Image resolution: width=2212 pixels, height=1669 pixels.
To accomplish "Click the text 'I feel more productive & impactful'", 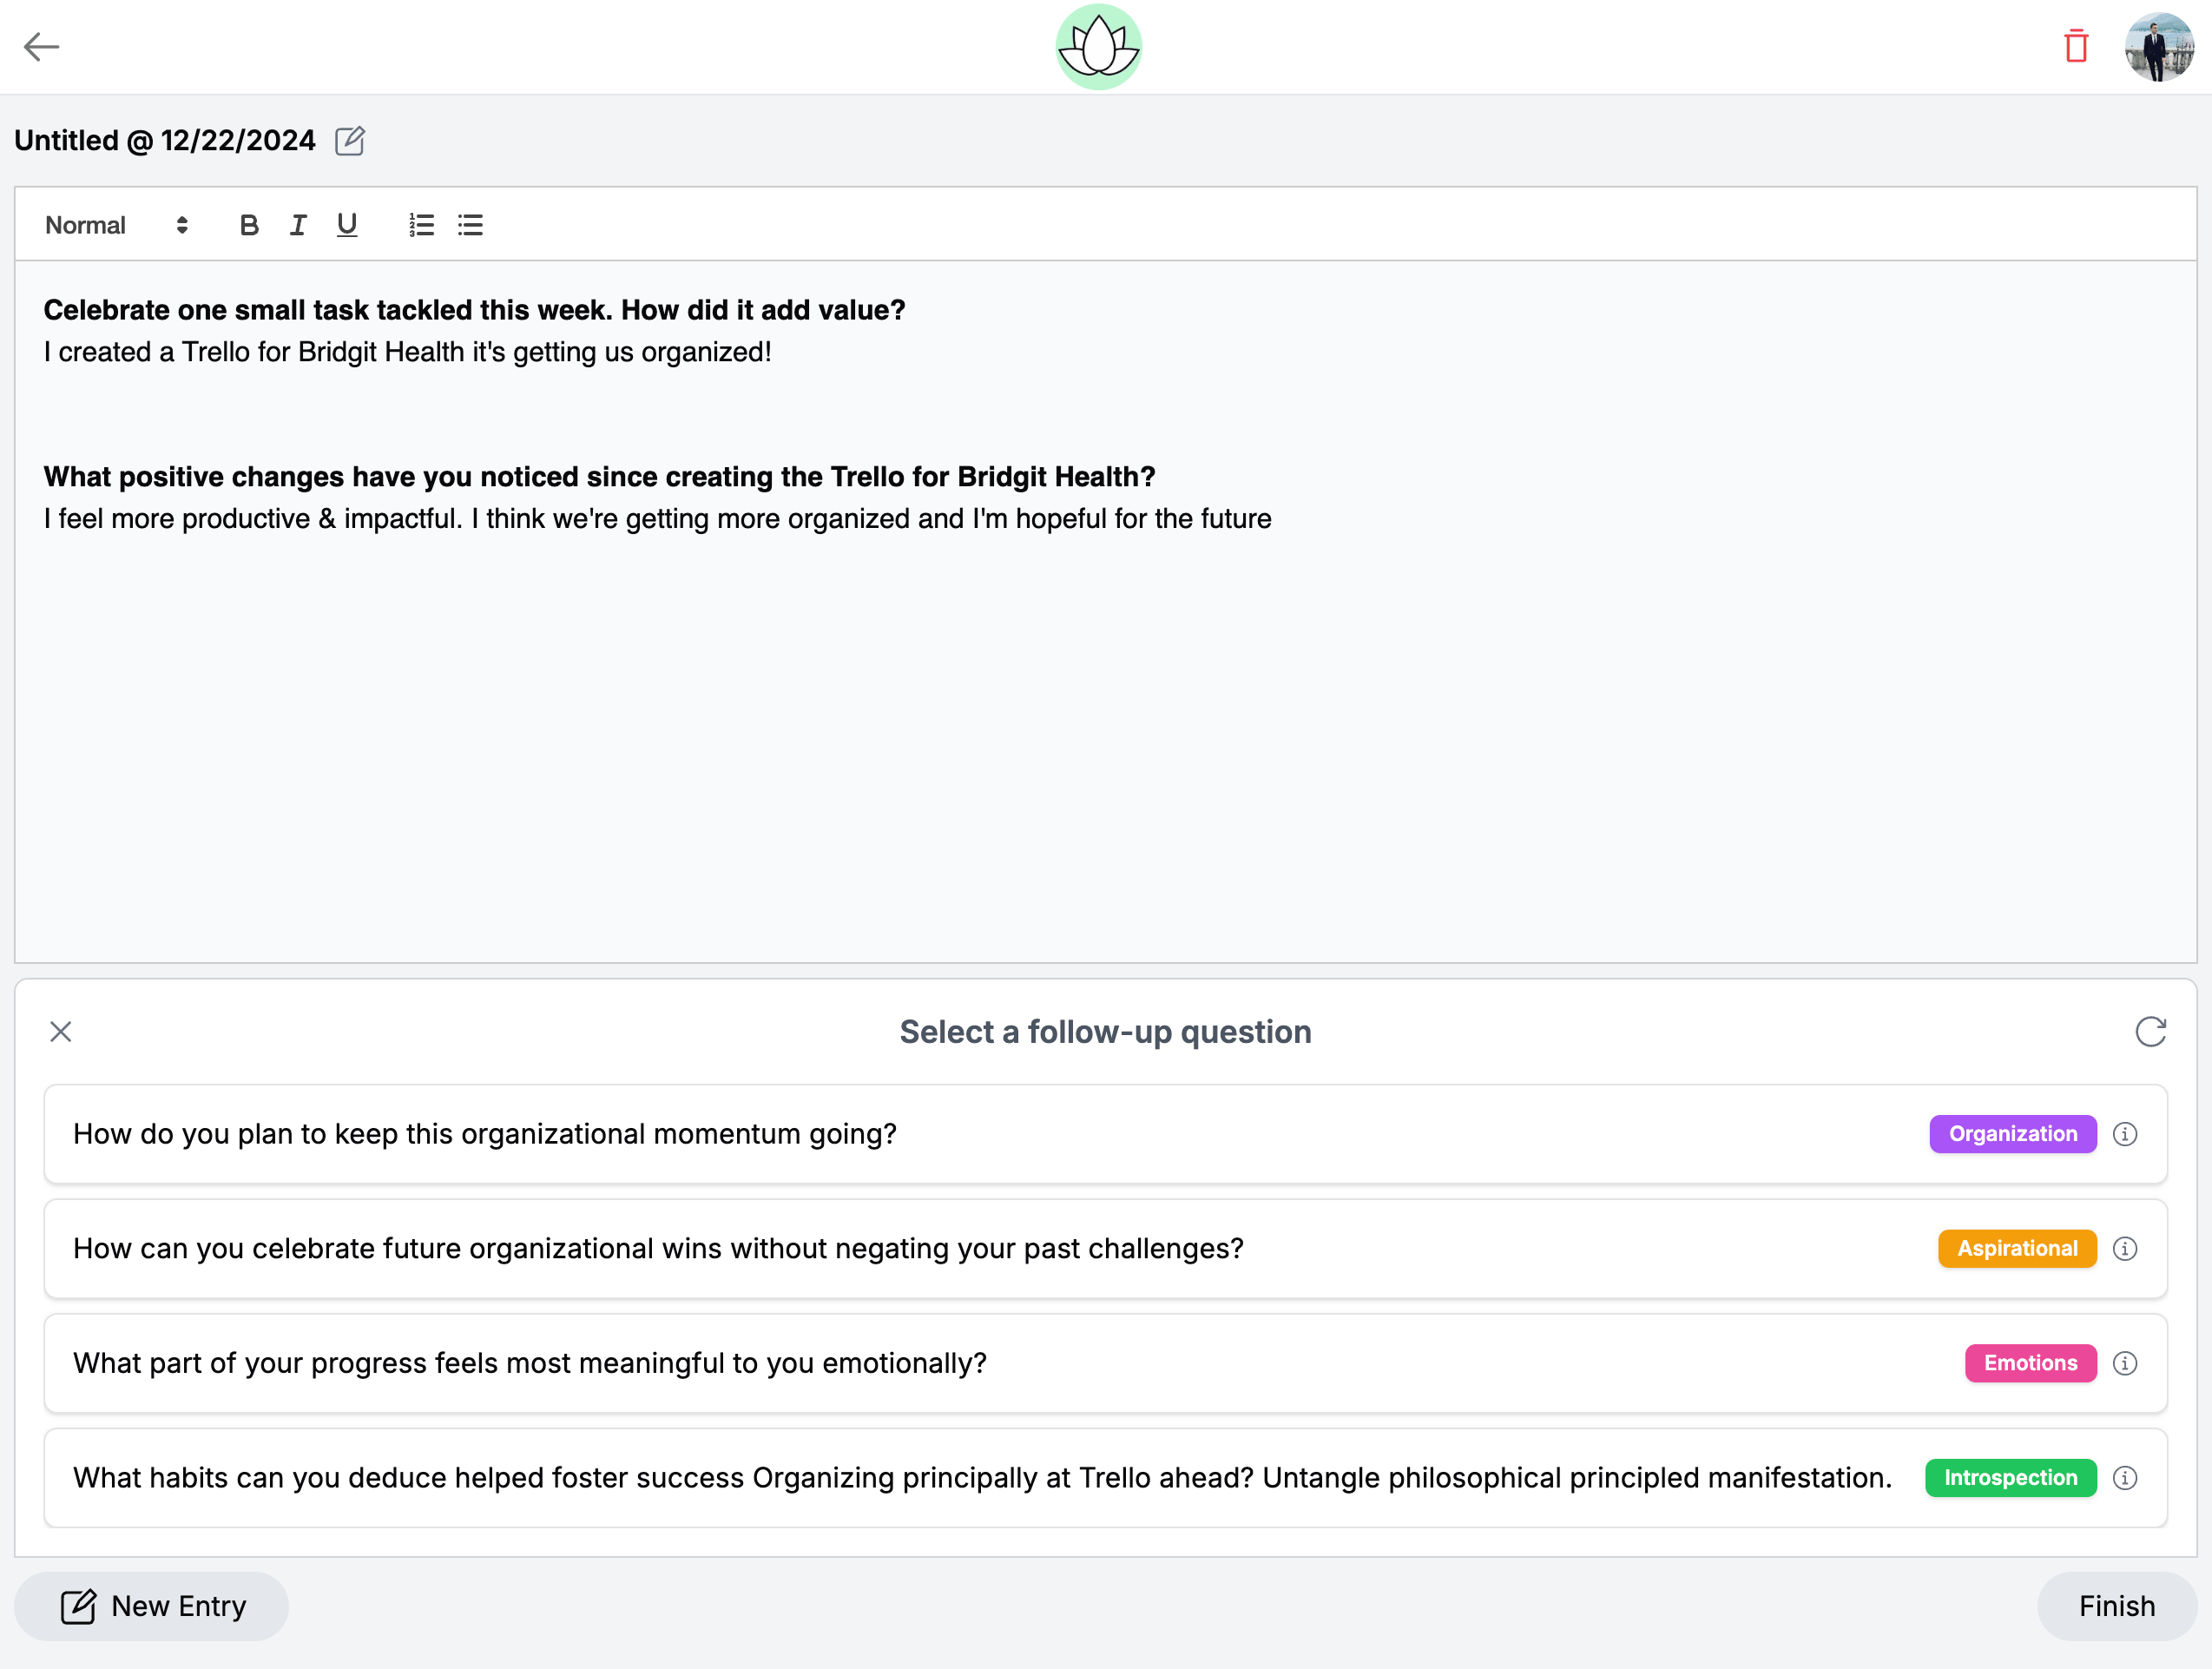I will [x=251, y=519].
